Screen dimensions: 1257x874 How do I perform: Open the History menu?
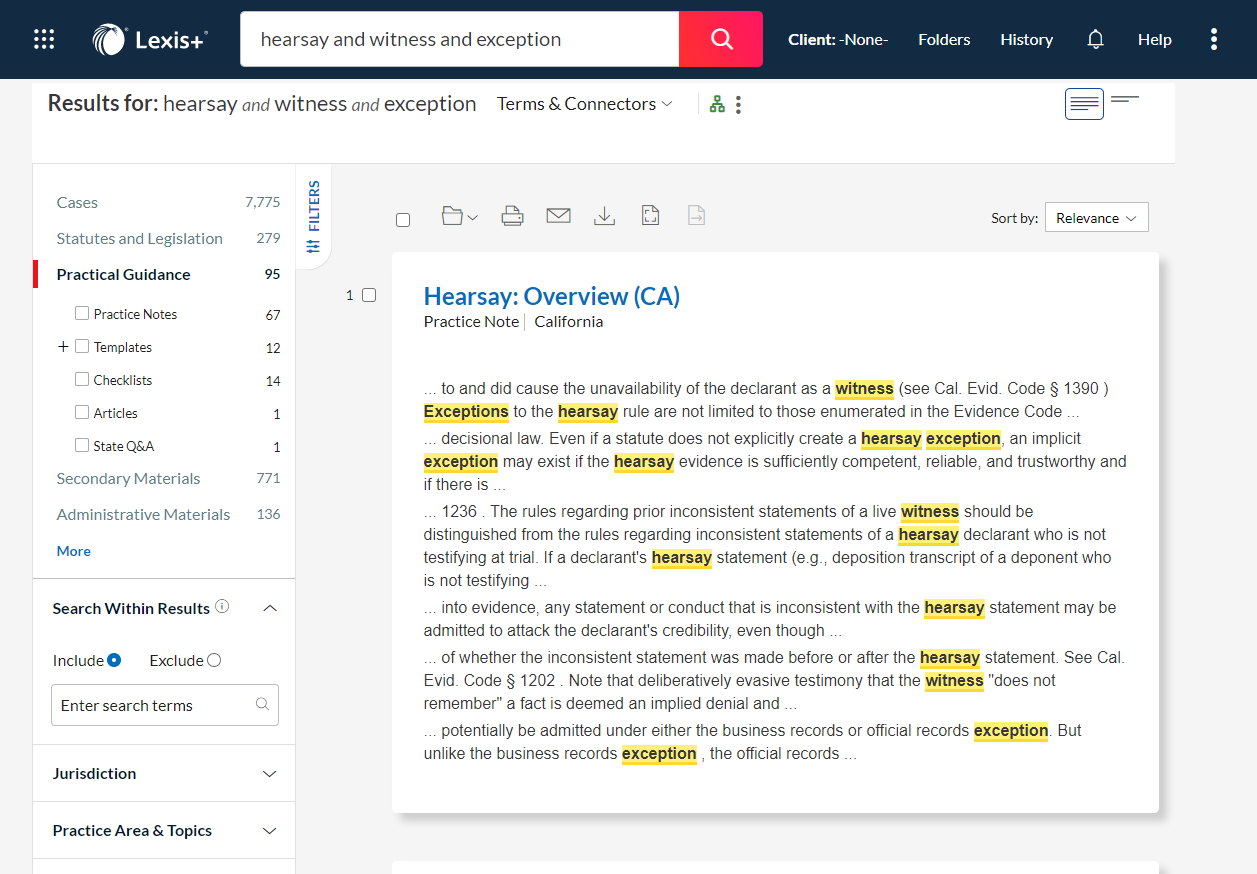(x=1026, y=39)
